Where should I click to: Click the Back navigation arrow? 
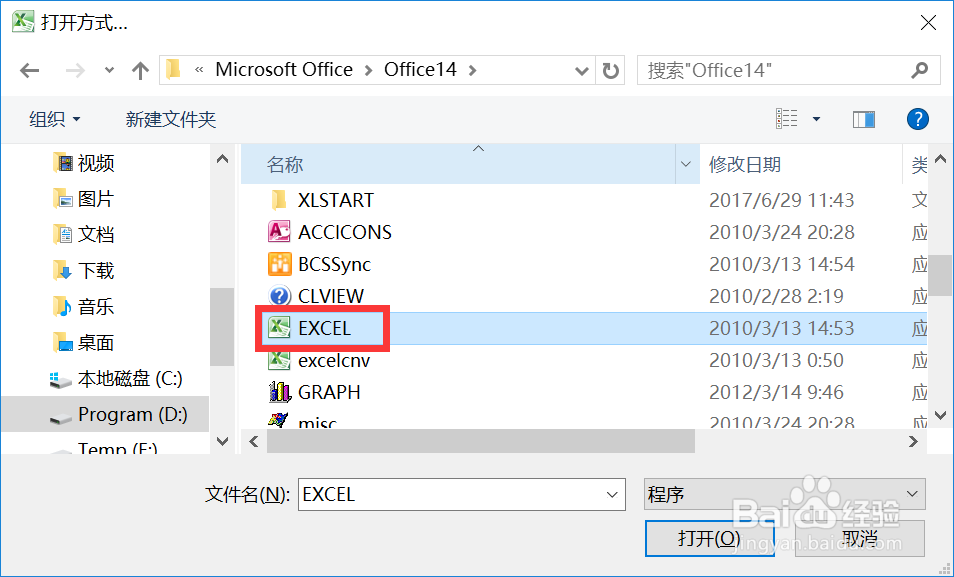(x=30, y=70)
